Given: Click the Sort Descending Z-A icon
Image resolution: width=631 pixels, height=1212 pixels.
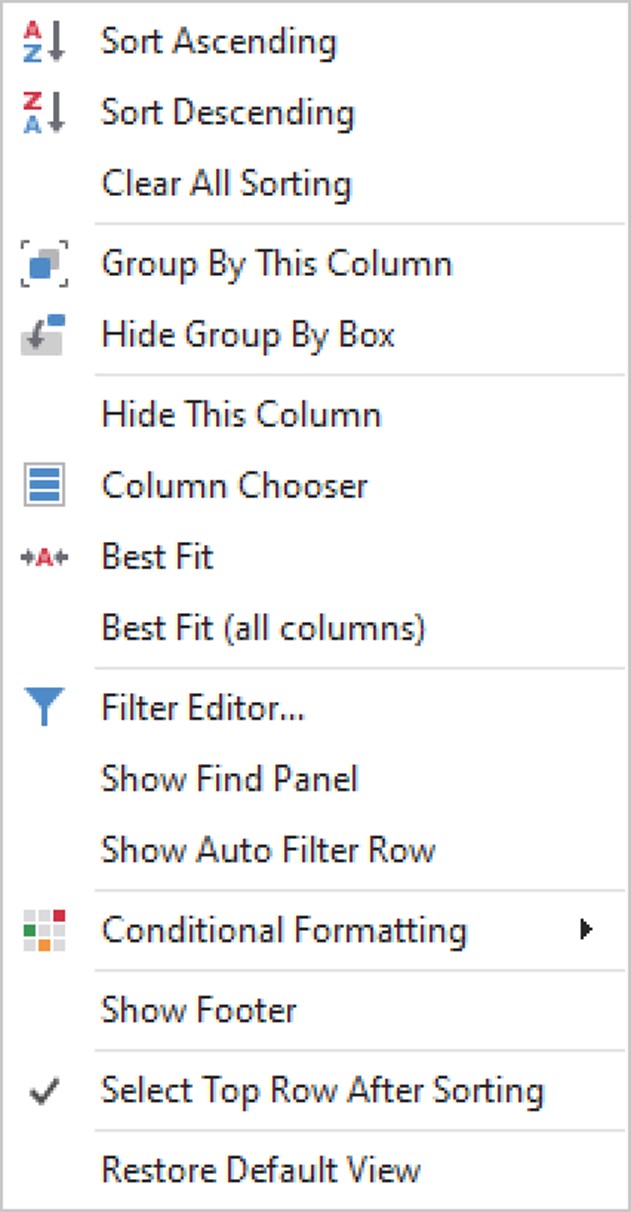Looking at the screenshot, I should click(44, 113).
